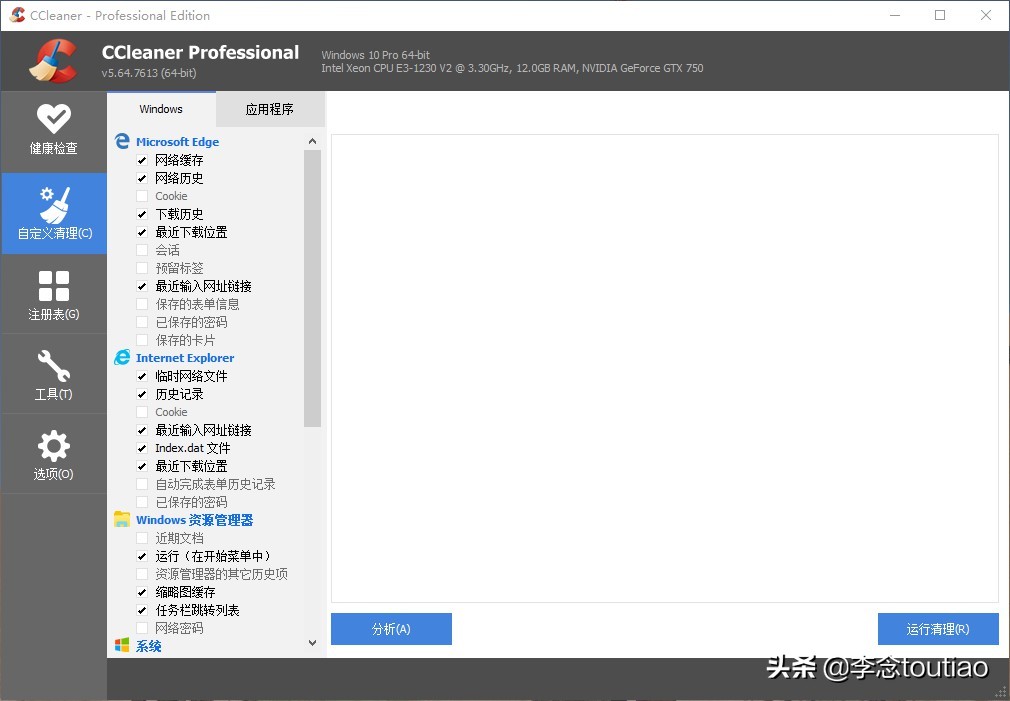Click the 分析(A) button
Screen dimensions: 1010x701
(x=391, y=629)
